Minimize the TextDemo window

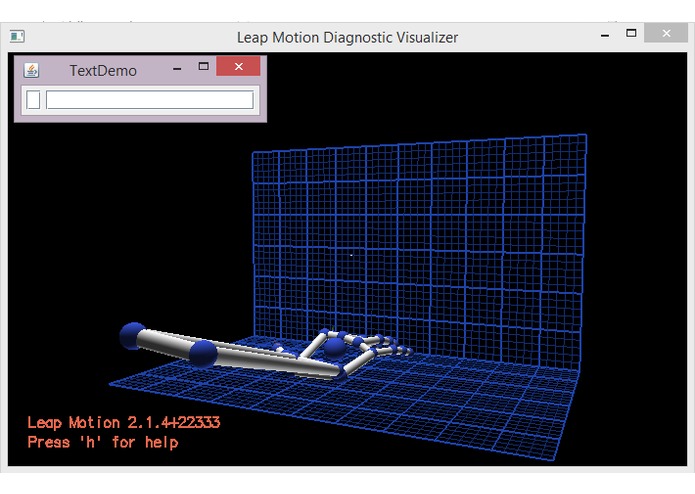tap(177, 69)
